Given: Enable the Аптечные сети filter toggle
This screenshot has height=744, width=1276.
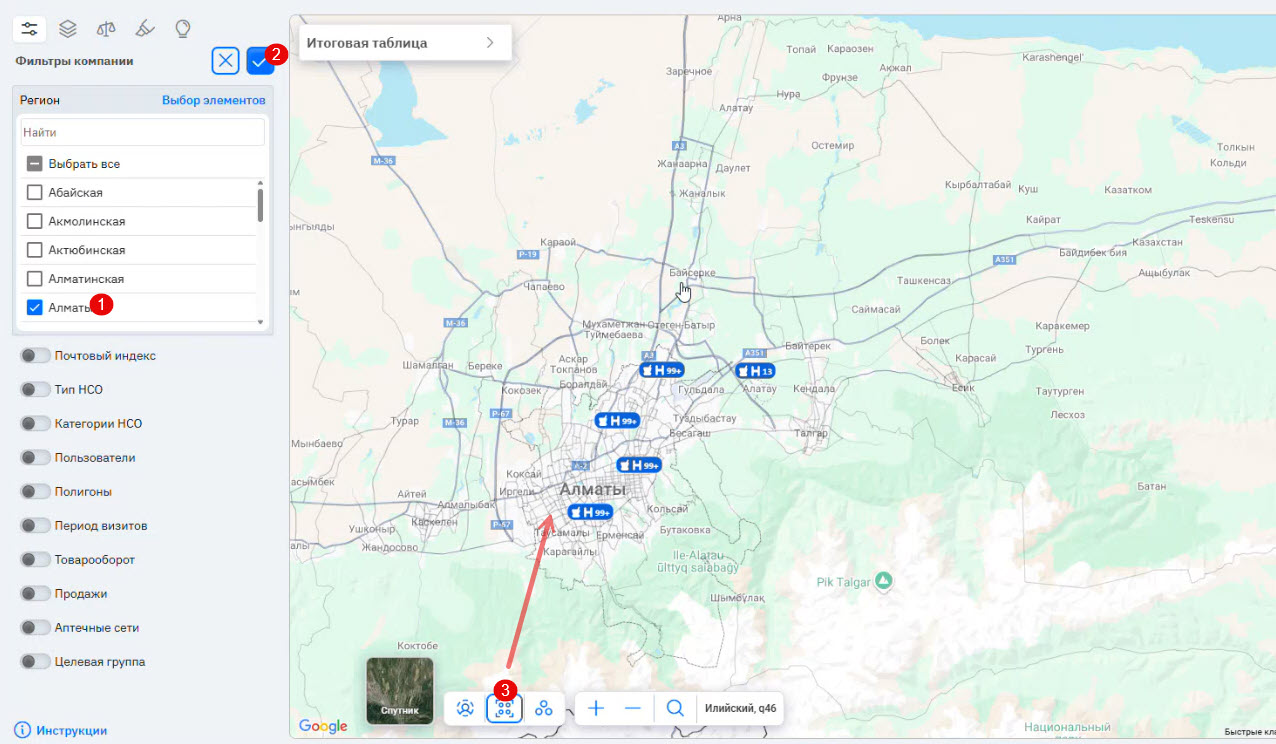Looking at the screenshot, I should [35, 627].
